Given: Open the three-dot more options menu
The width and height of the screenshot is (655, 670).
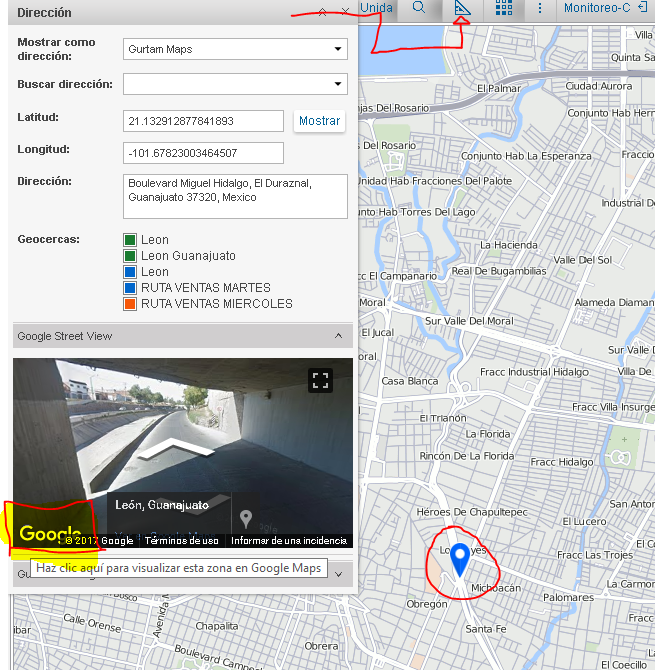Looking at the screenshot, I should [540, 8].
